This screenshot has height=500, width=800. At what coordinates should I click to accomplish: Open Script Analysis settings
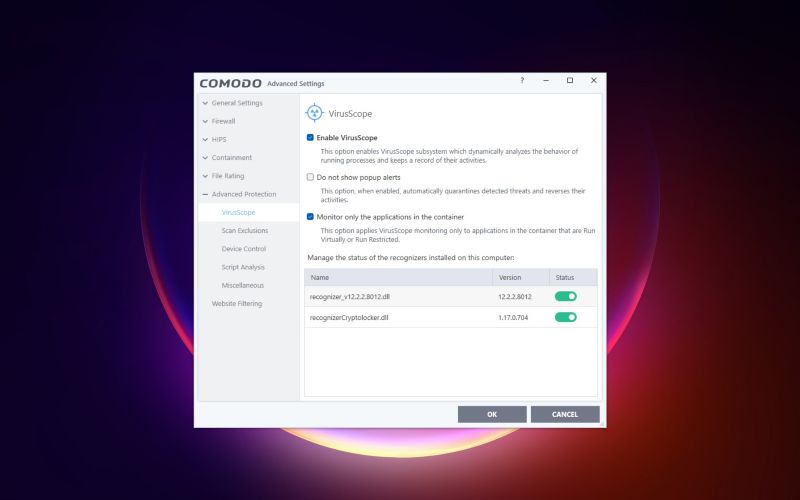click(243, 267)
